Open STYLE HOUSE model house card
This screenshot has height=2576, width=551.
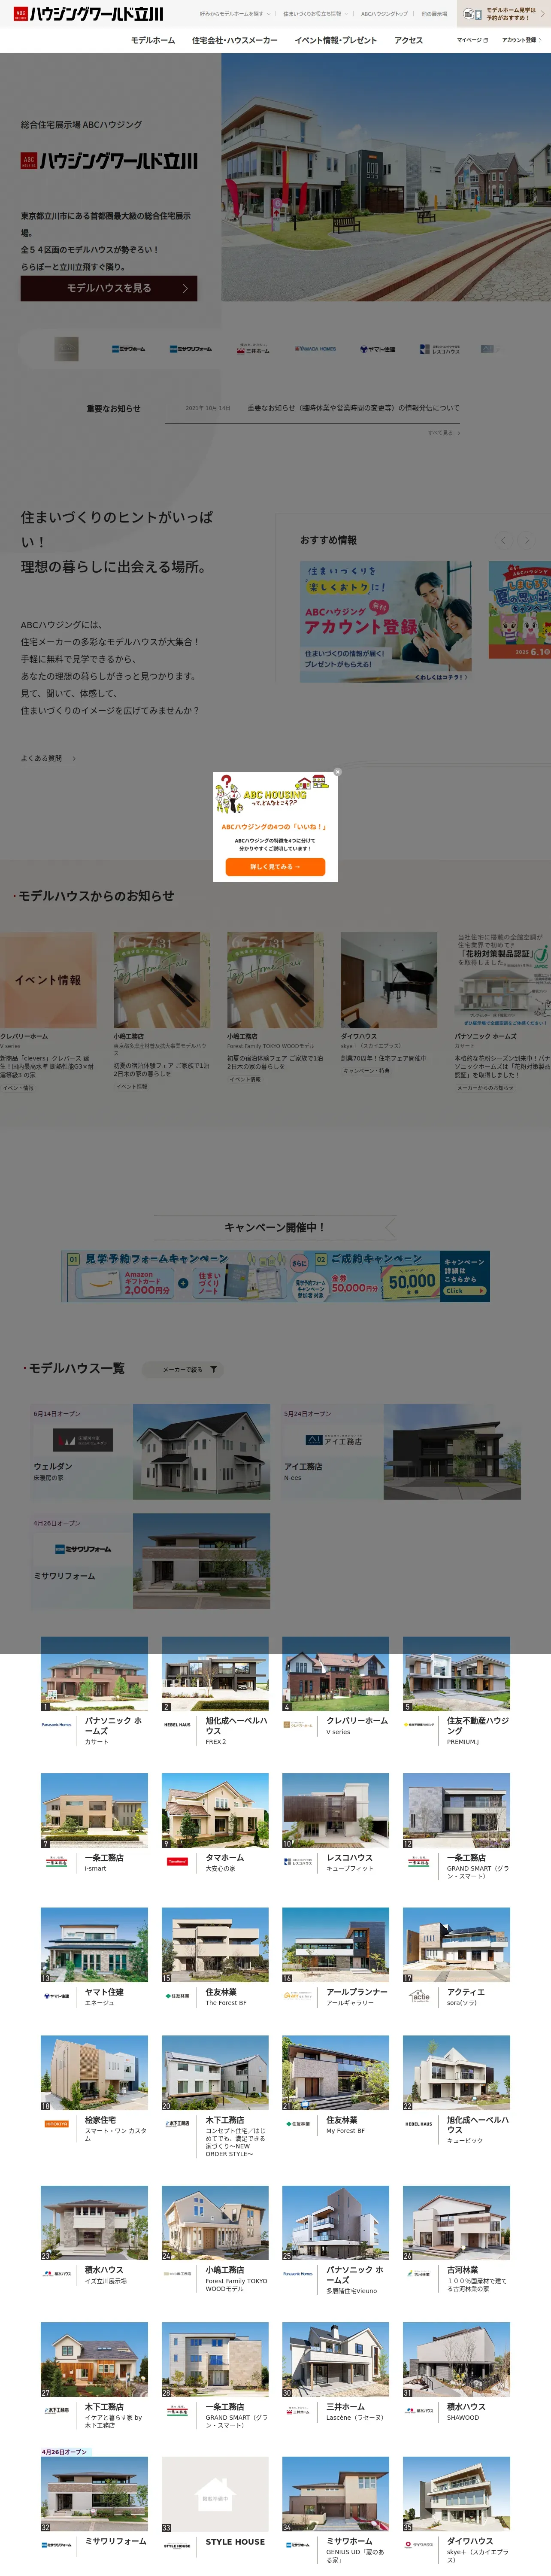click(215, 2503)
